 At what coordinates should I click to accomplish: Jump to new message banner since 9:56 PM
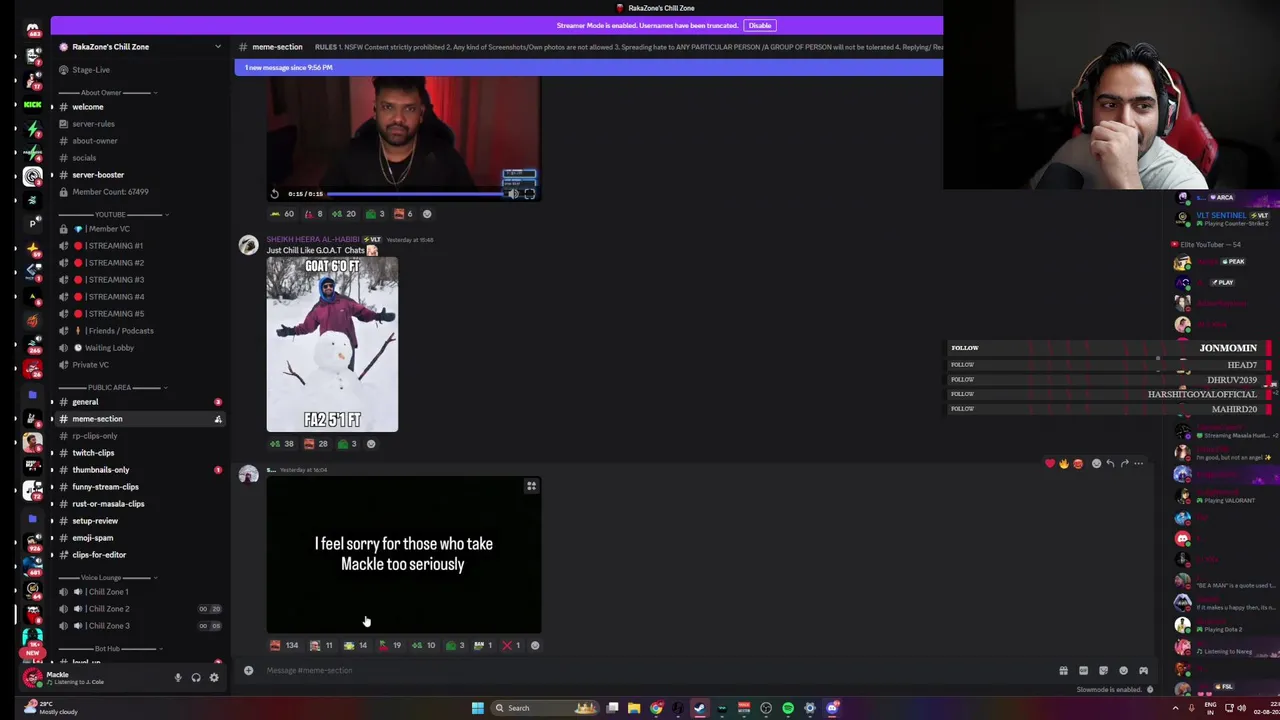click(x=588, y=67)
